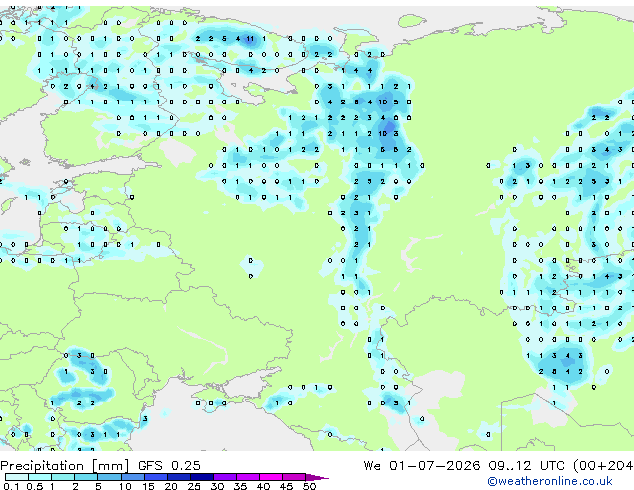The width and height of the screenshot is (634, 490).
Task: Click the legend swatch between 25 and 30
Action: pos(201,477)
